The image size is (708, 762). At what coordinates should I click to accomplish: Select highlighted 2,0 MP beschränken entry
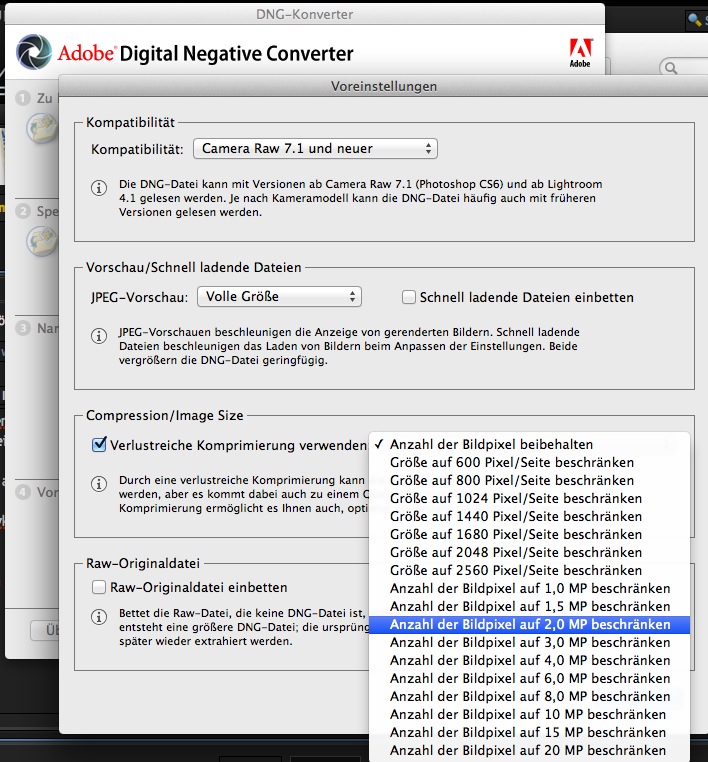click(x=529, y=624)
